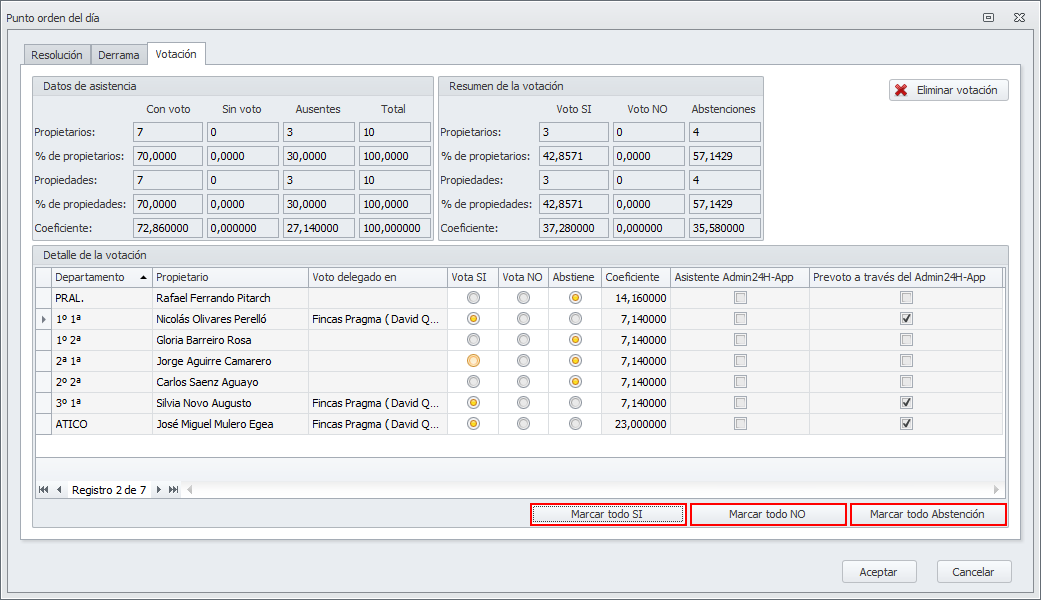Screen dimensions: 1041x600
Task: Click the red X Eliminar votación button
Action: coord(948,90)
